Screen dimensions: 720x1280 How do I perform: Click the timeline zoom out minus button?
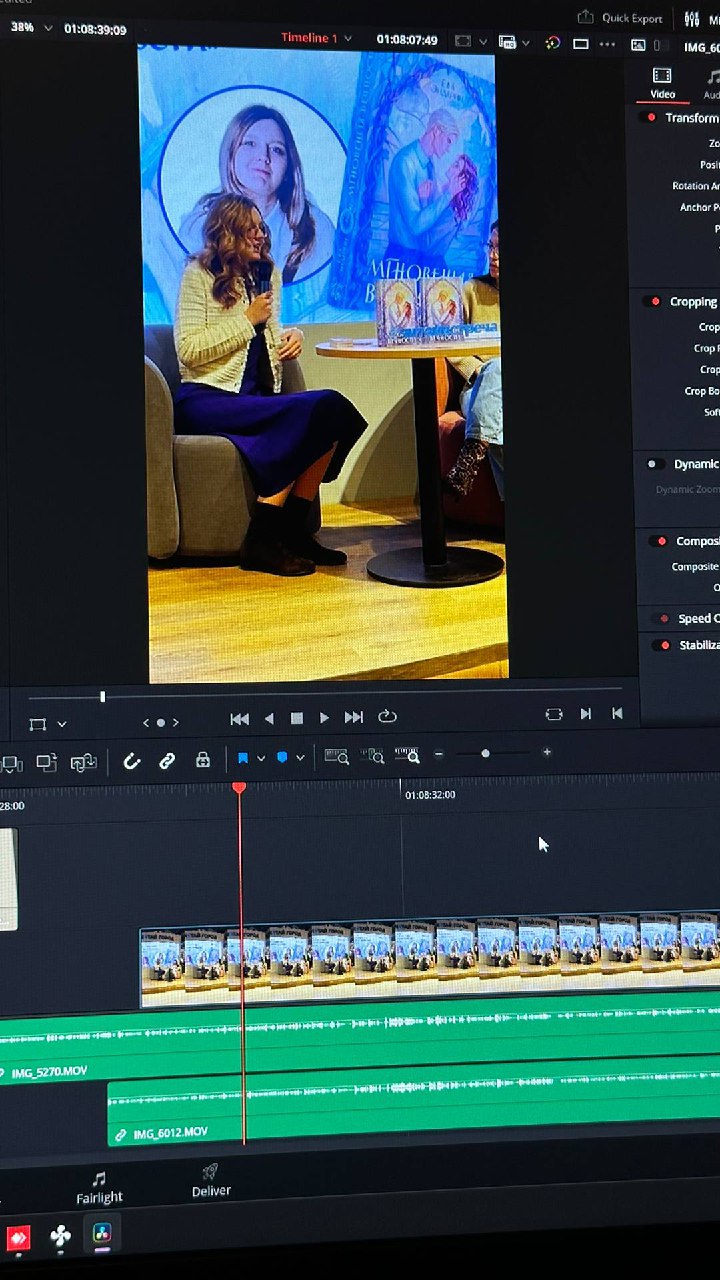(438, 754)
